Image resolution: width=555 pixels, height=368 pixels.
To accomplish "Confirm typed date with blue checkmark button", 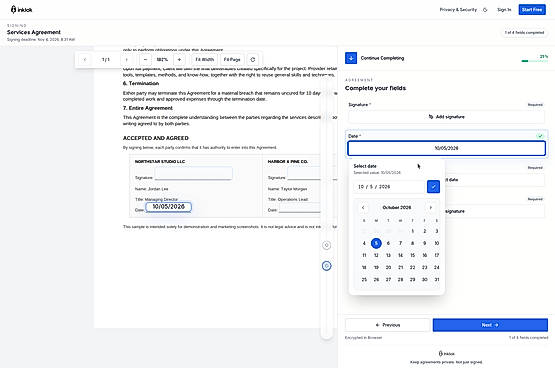I will [x=433, y=186].
